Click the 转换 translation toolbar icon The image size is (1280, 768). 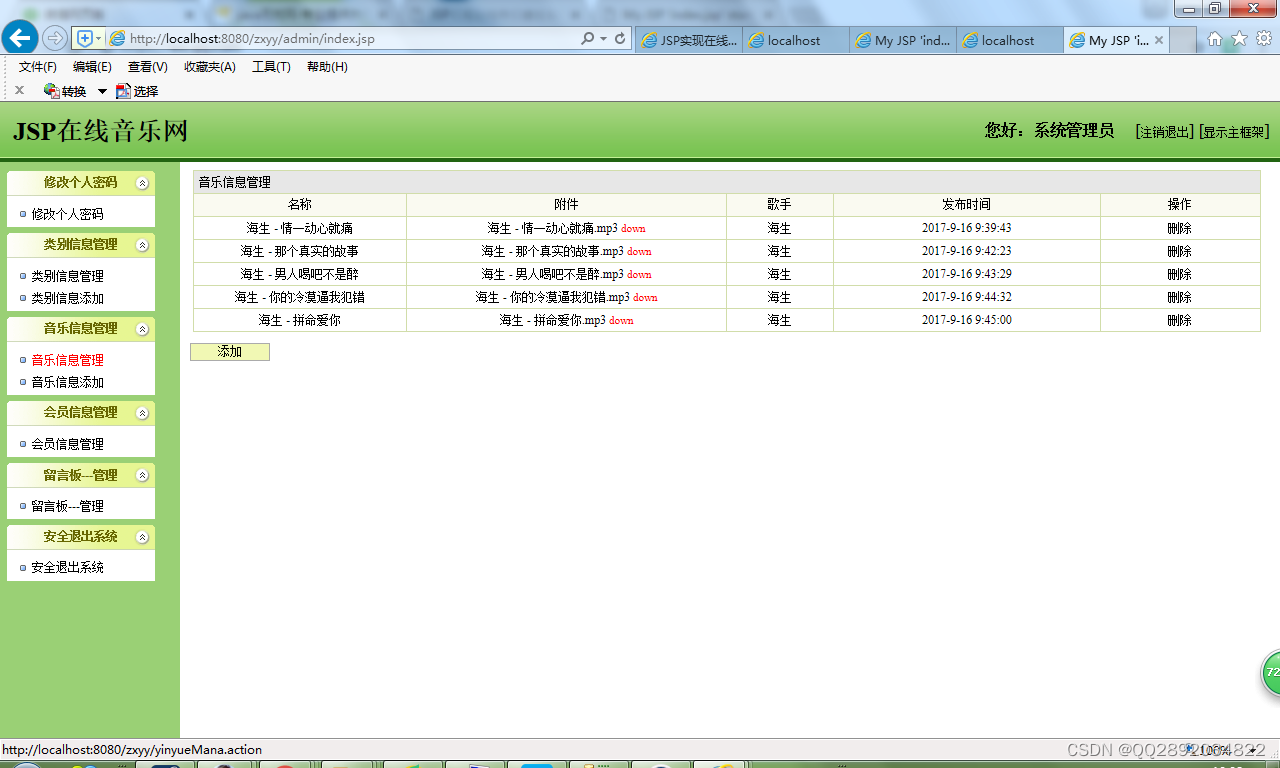click(x=64, y=90)
